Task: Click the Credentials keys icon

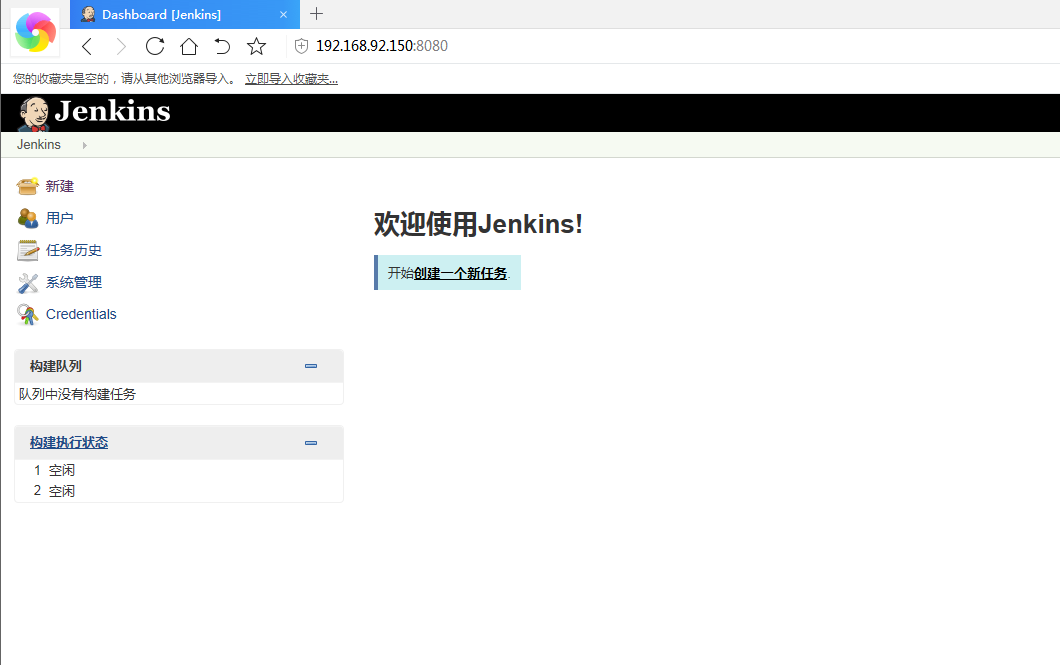Action: coord(28,314)
